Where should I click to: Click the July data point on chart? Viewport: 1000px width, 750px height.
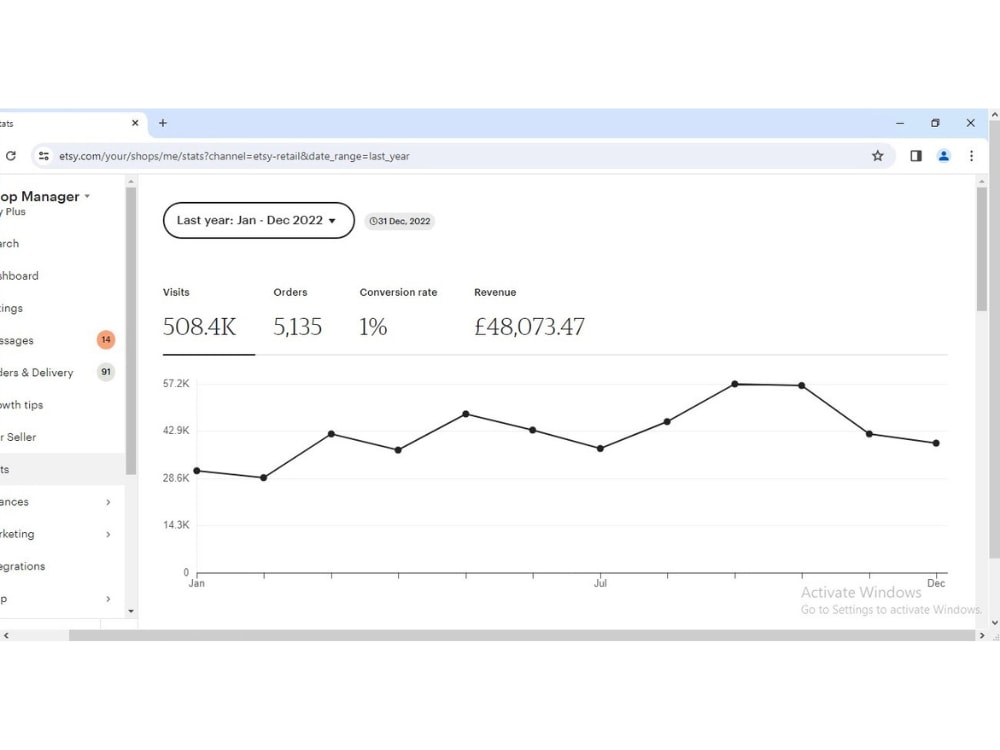point(600,448)
